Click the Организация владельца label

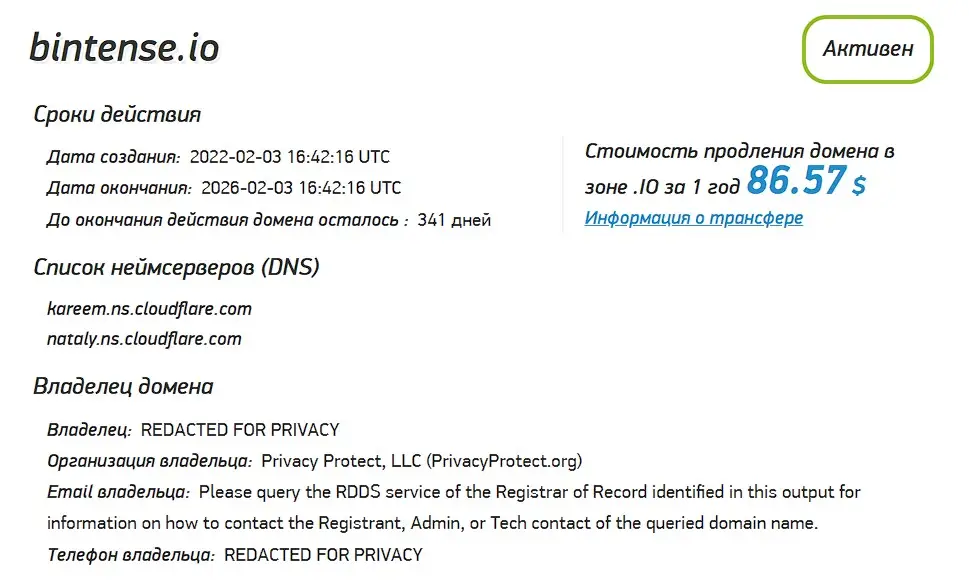tap(149, 461)
